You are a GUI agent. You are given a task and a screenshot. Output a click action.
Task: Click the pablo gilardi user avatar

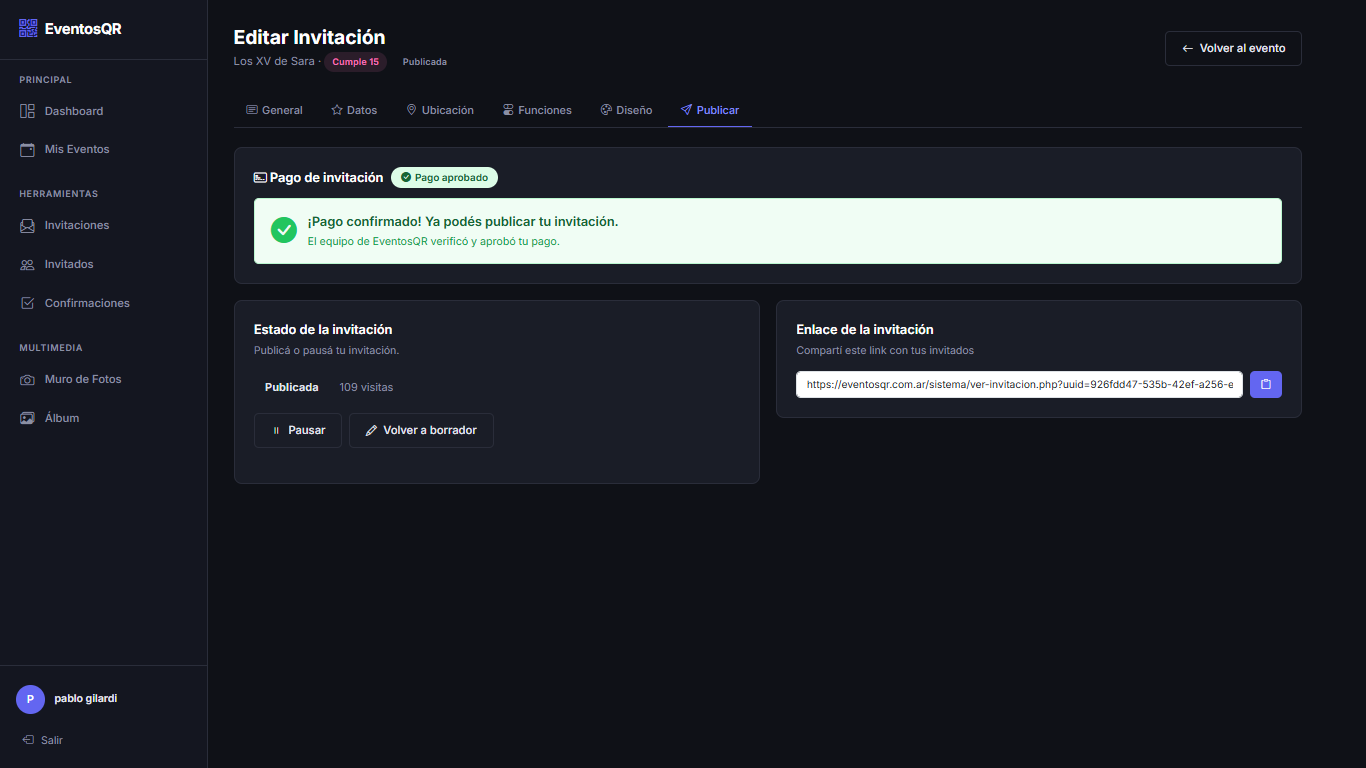tap(30, 699)
